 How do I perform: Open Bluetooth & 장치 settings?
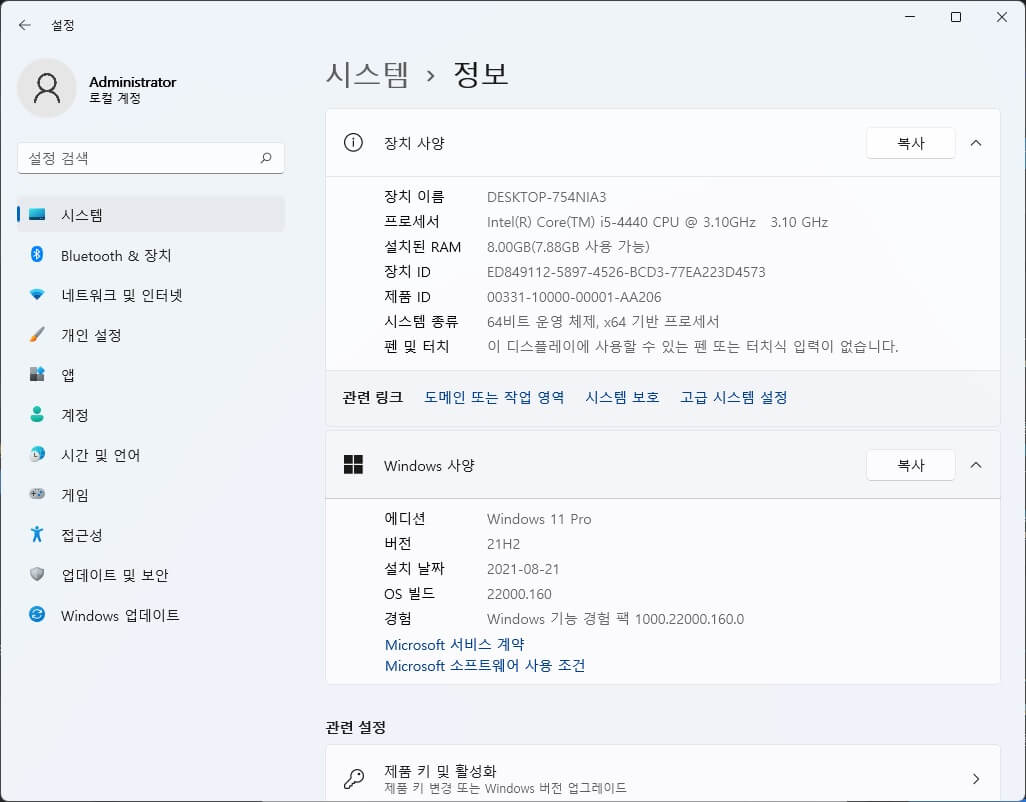coord(151,255)
